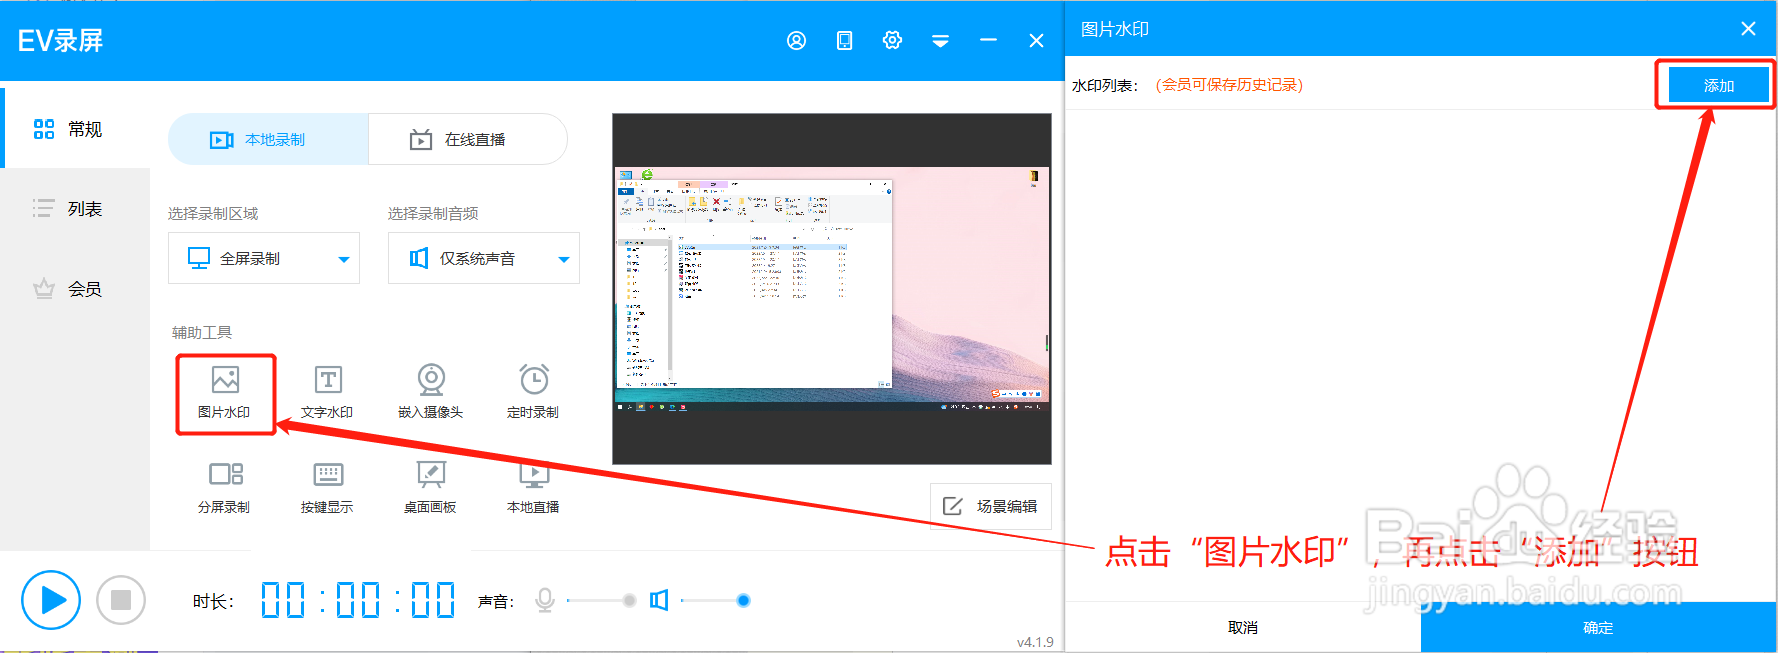Select 列表 in the sidebar
The image size is (1778, 653).
click(x=76, y=209)
